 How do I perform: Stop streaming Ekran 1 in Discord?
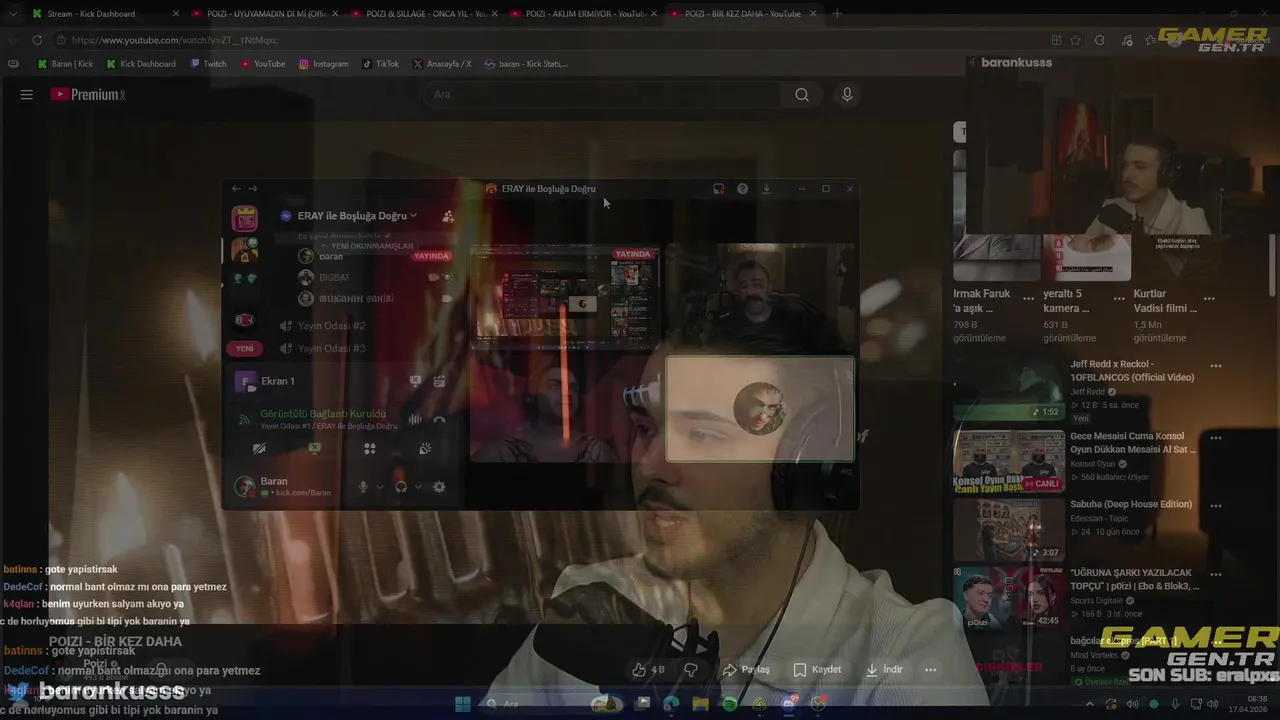point(415,381)
